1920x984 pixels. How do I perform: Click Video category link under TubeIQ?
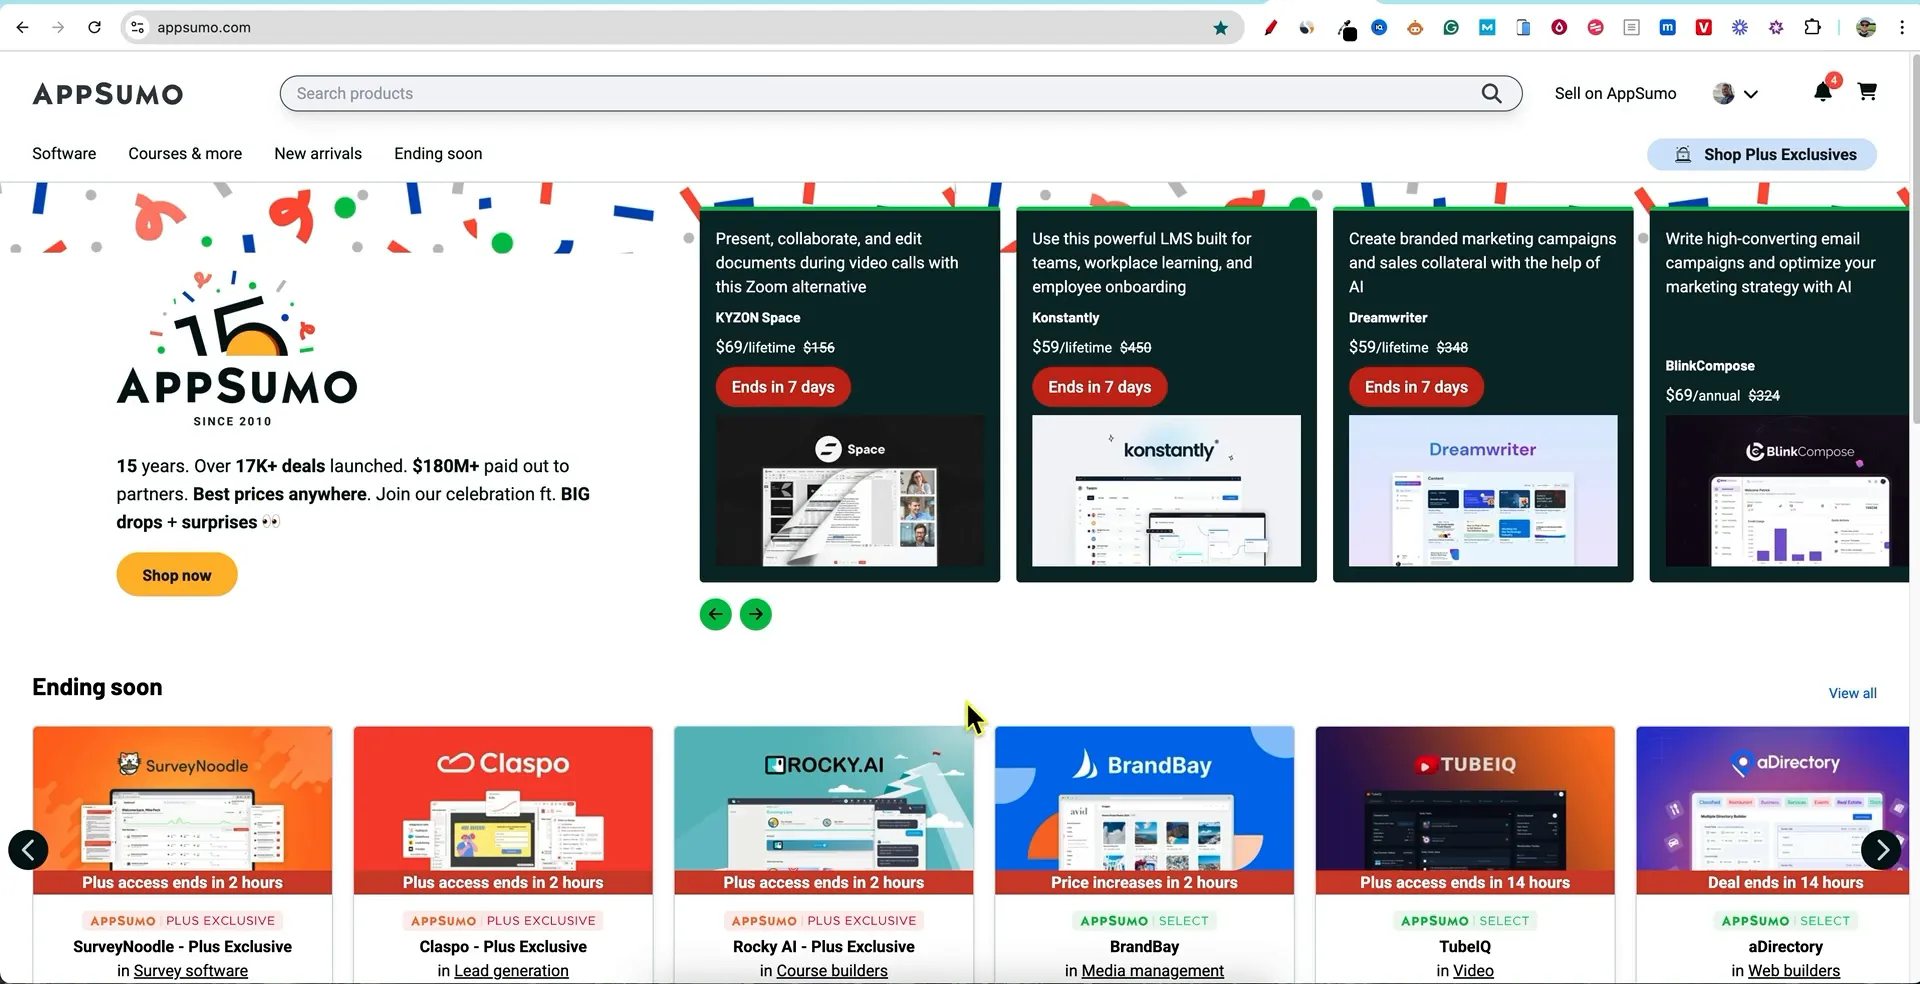1473,971
